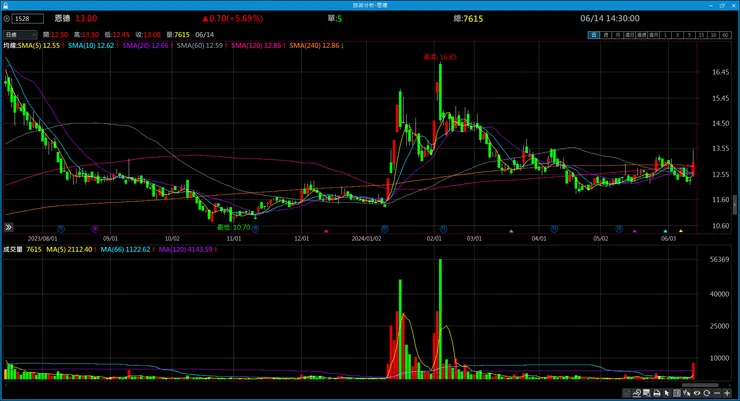Click the SMA(20) 12.66 moving average label
The image size is (740, 401).
[145, 46]
